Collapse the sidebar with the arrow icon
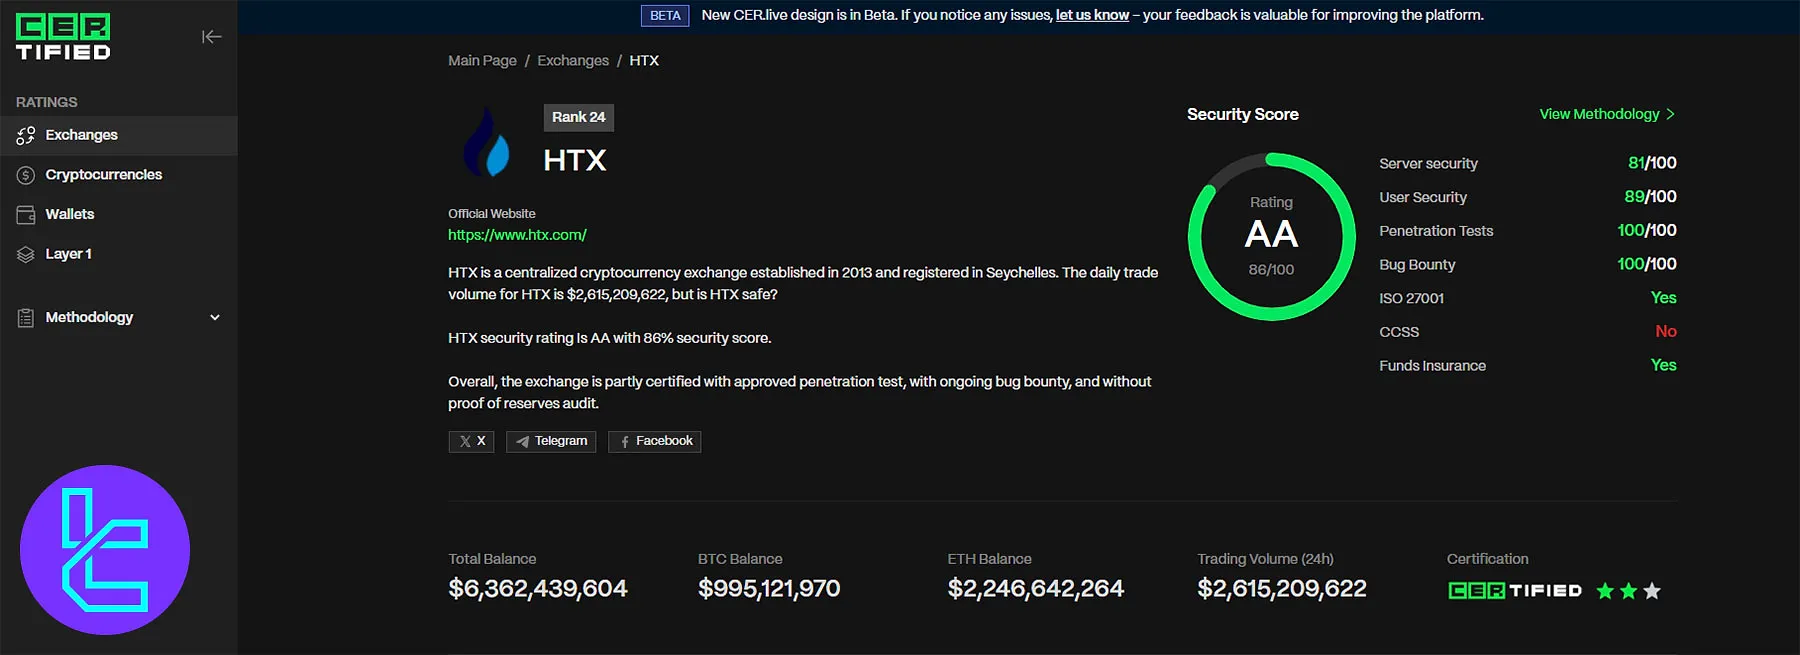 pyautogui.click(x=211, y=37)
